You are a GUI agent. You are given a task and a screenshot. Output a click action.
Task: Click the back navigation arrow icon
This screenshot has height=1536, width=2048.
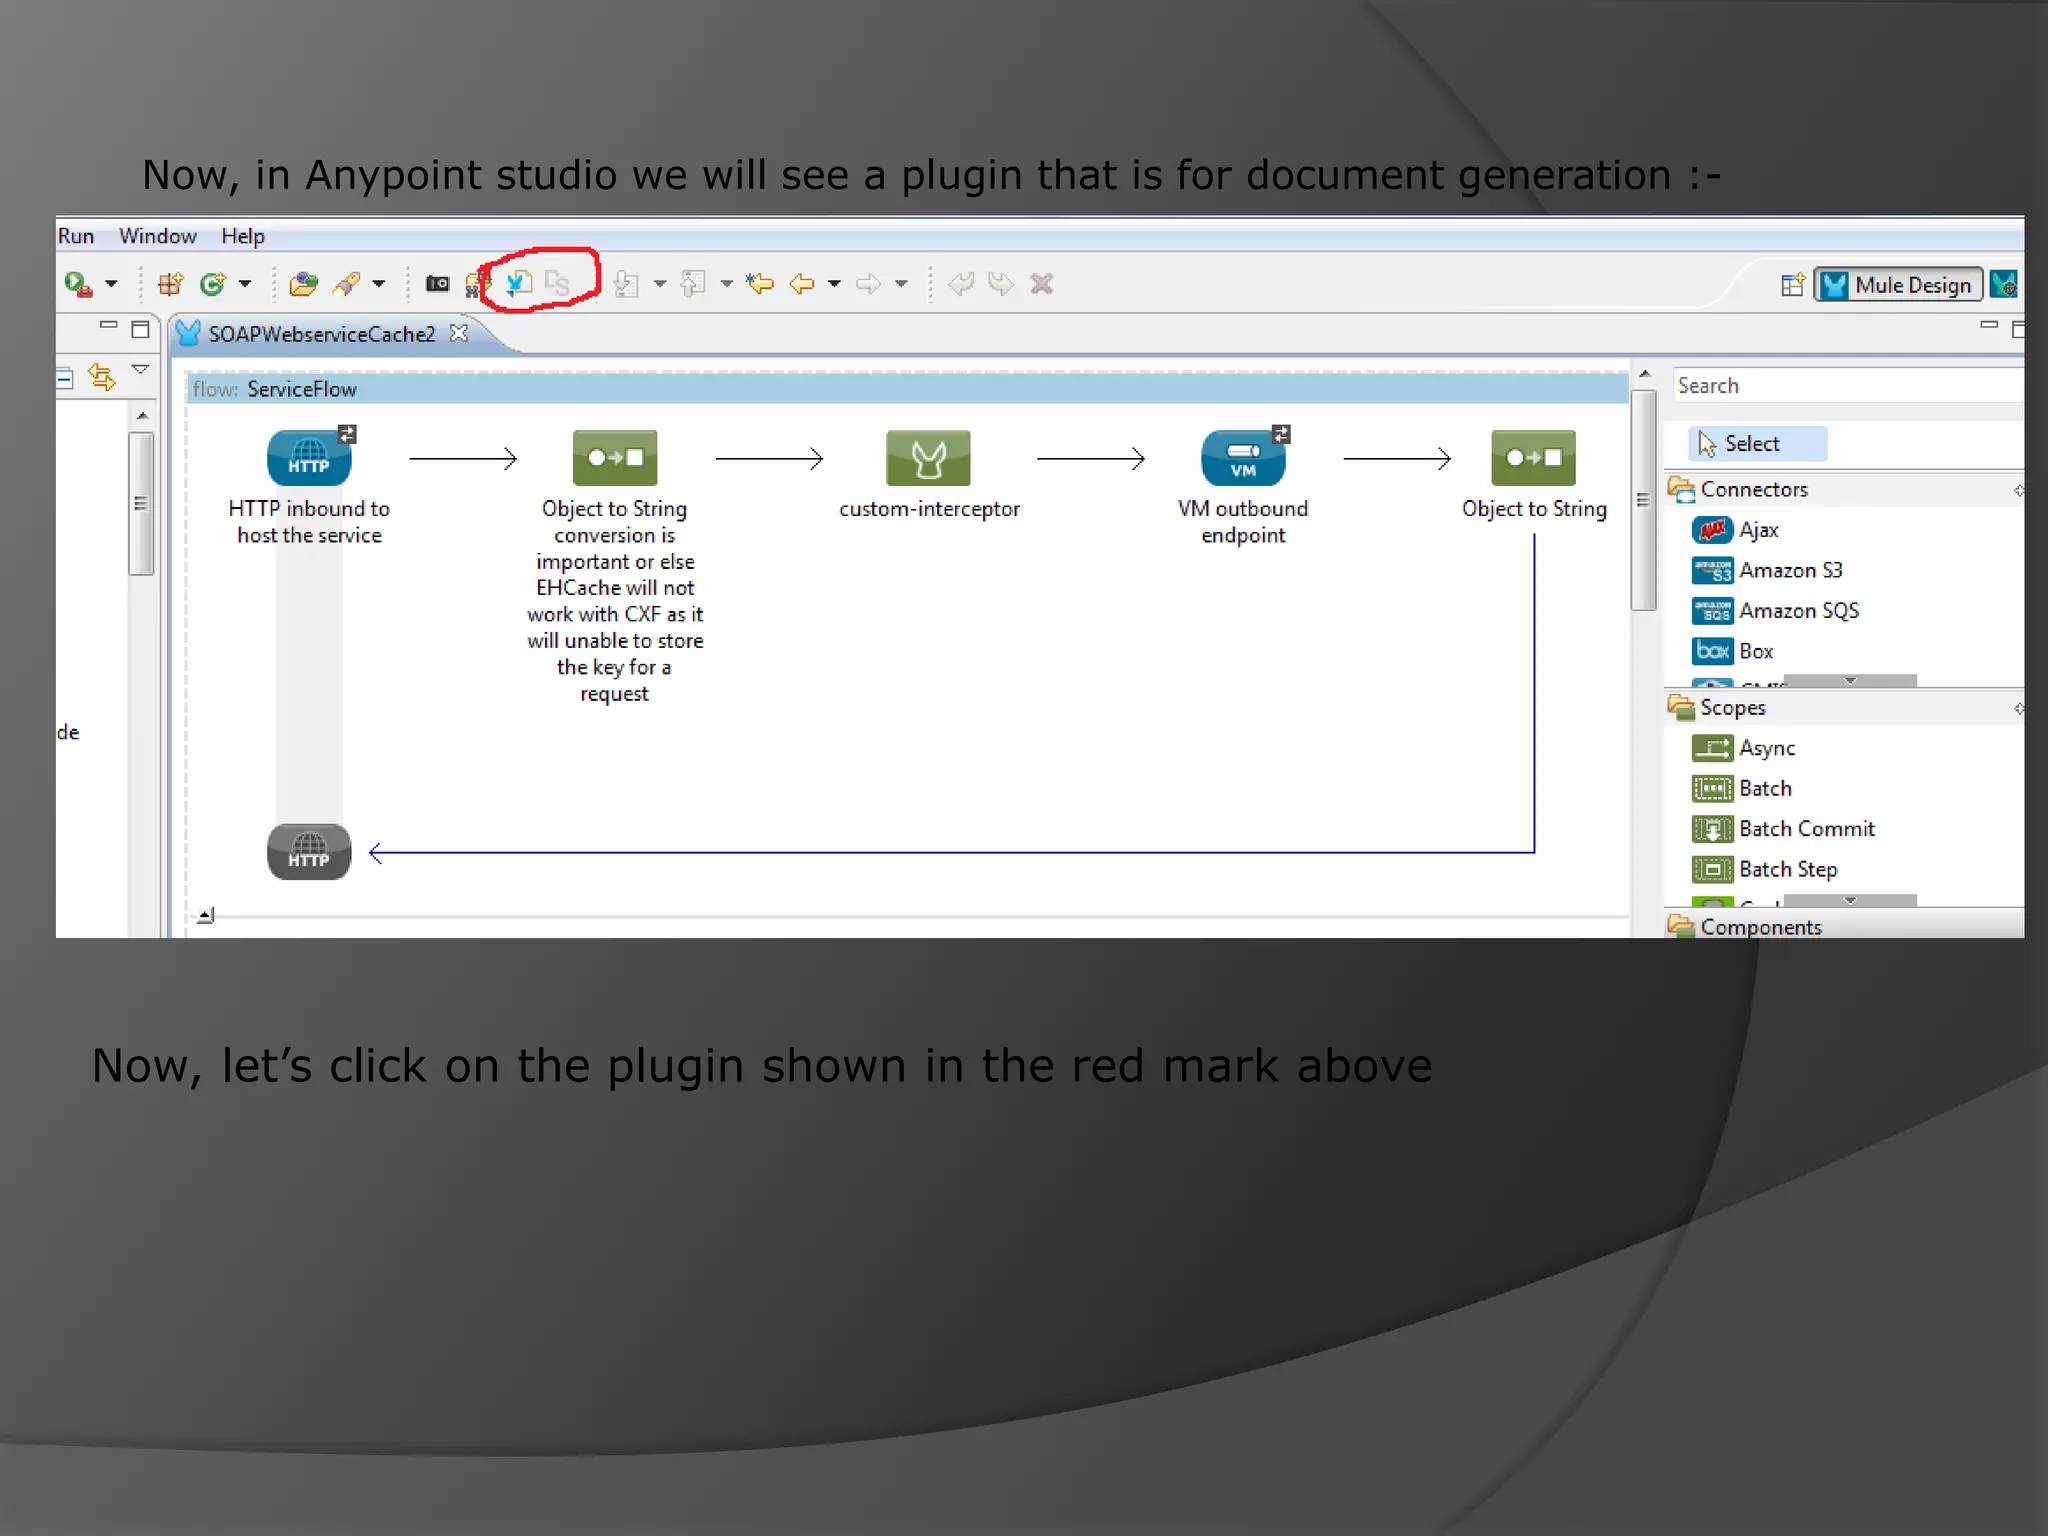pyautogui.click(x=802, y=284)
